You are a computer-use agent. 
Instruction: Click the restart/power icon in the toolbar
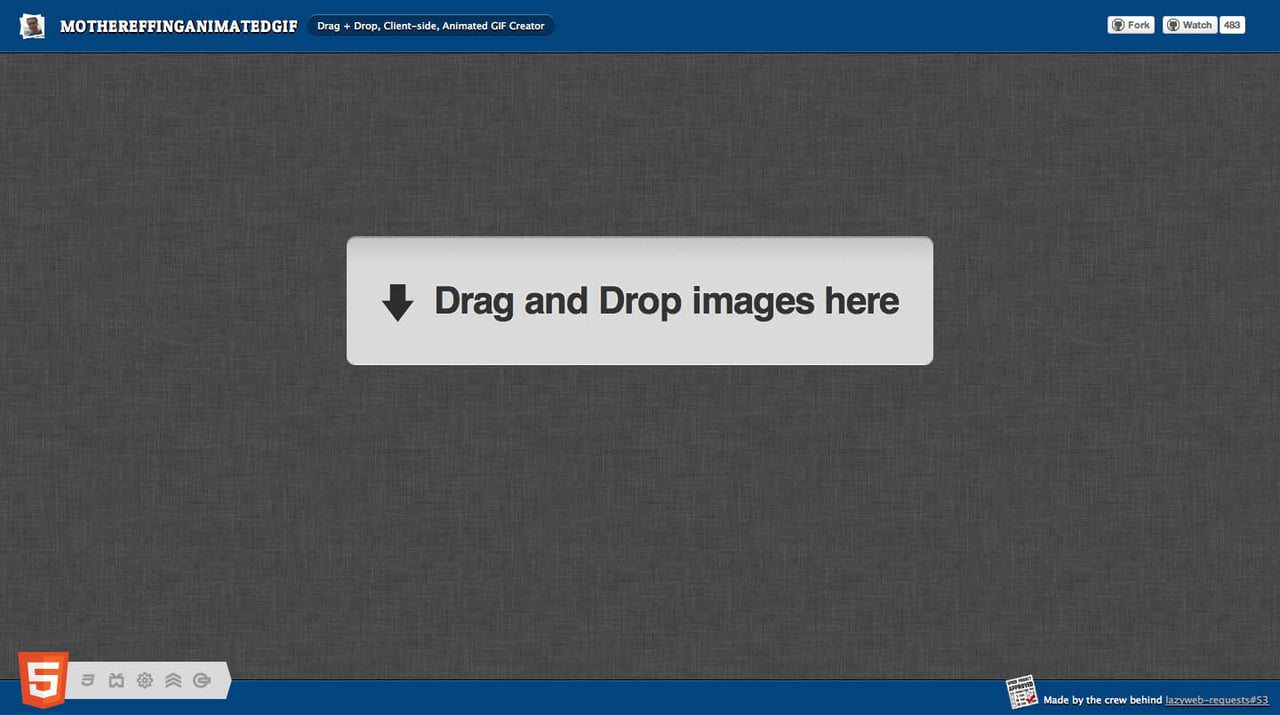199,680
